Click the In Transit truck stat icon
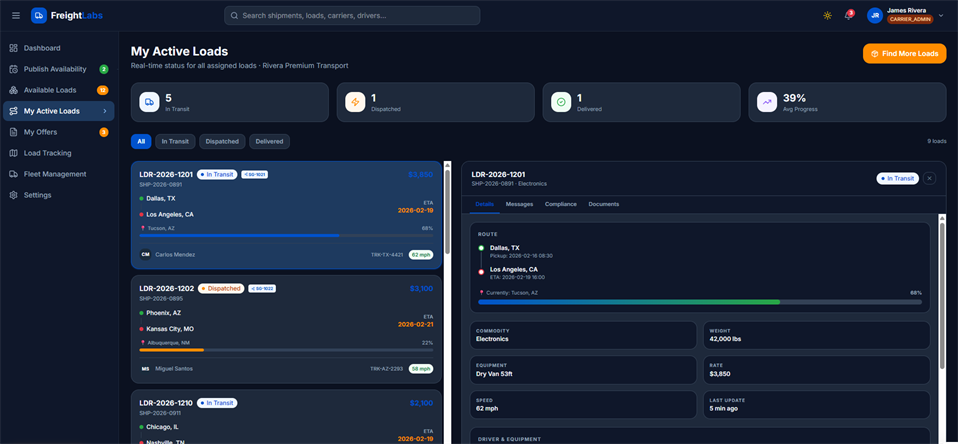 pos(149,102)
